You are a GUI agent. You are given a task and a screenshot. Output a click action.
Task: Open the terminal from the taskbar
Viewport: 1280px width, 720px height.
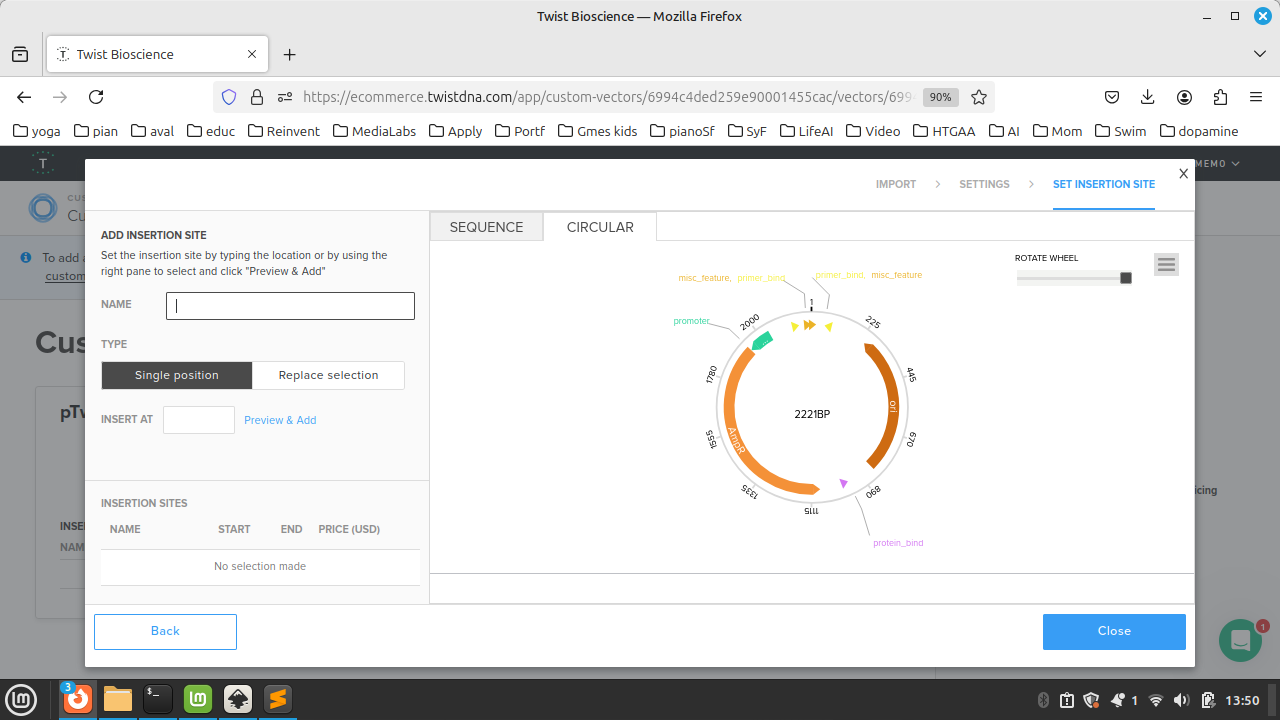[158, 699]
